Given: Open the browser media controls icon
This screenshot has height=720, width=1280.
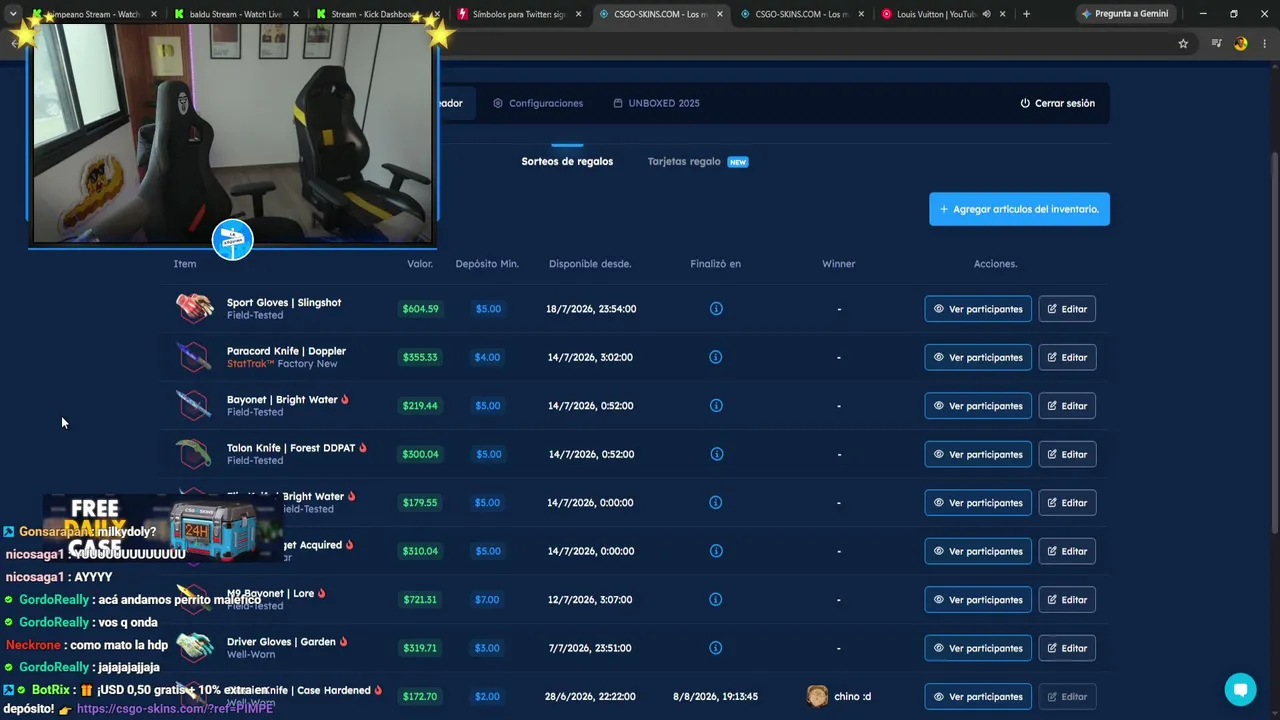Looking at the screenshot, I should [x=1216, y=44].
